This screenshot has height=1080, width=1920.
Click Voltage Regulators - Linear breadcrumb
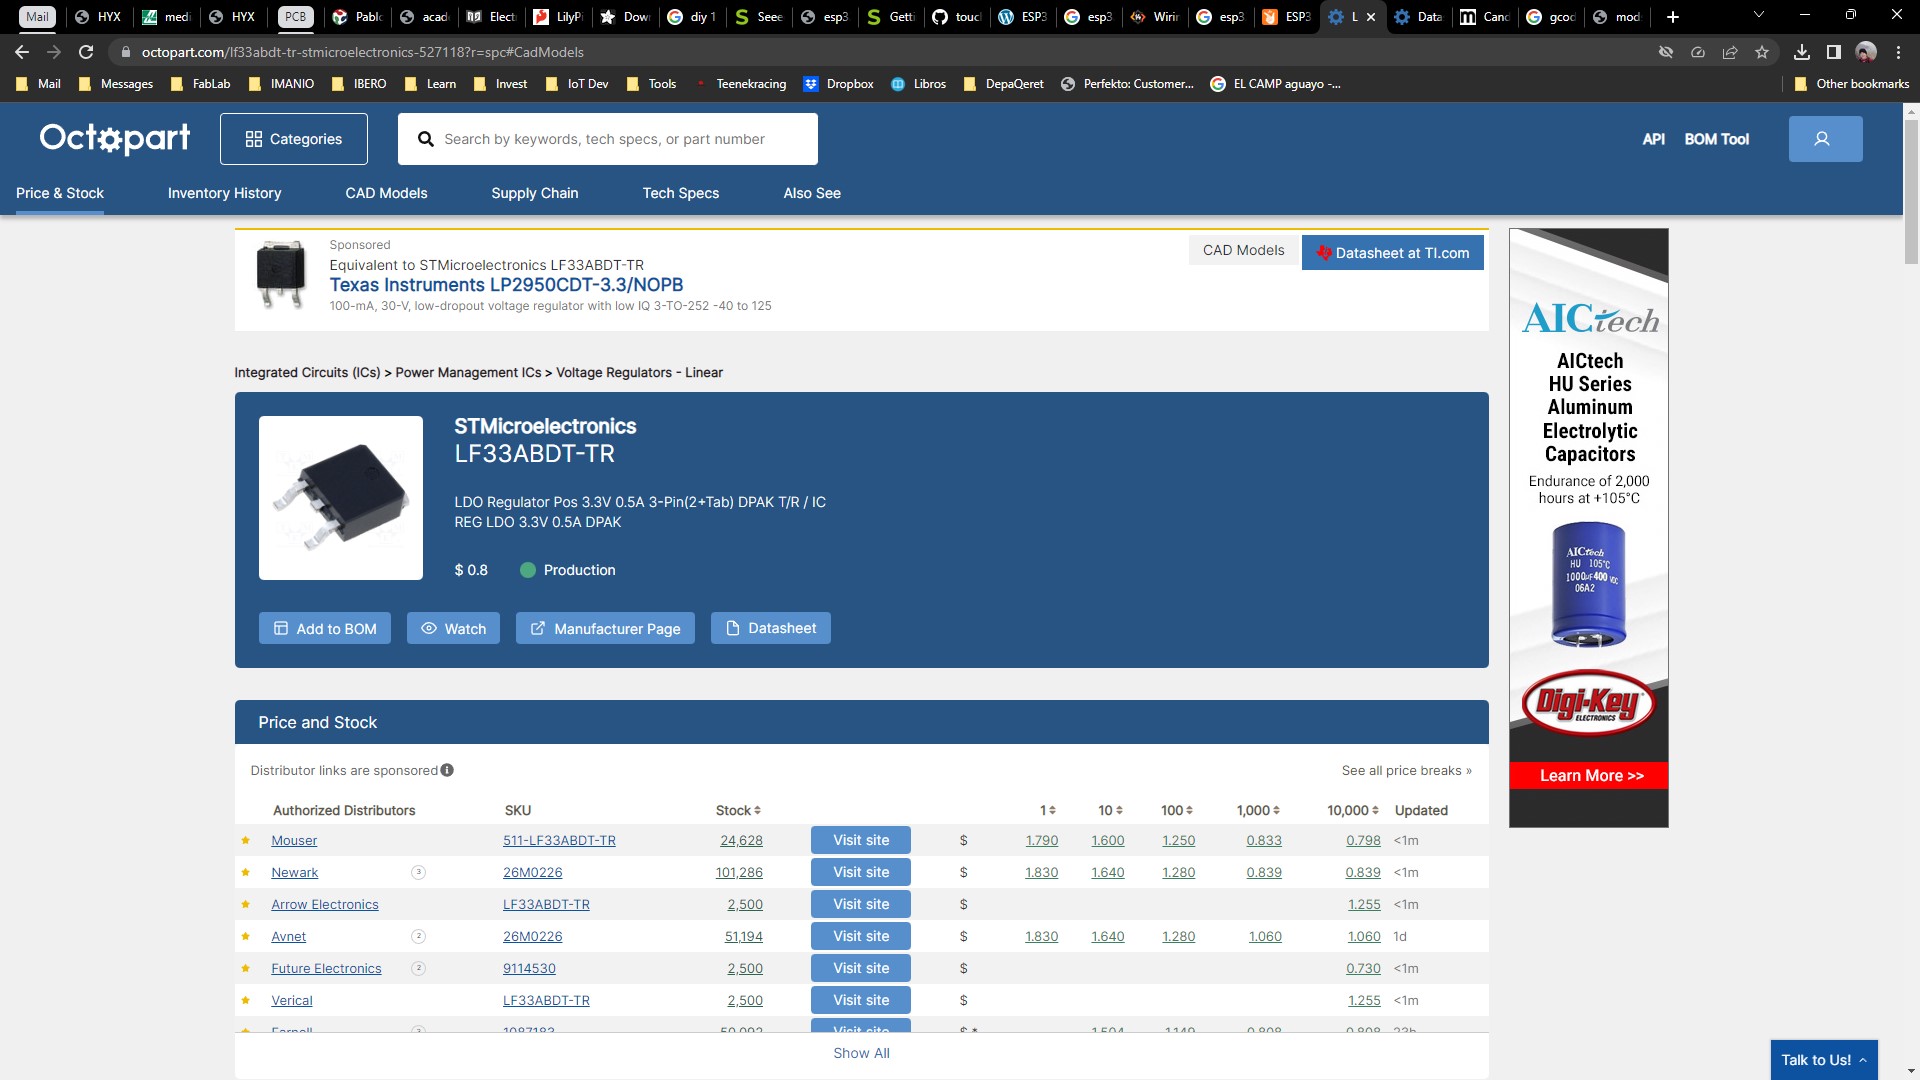[x=639, y=372]
